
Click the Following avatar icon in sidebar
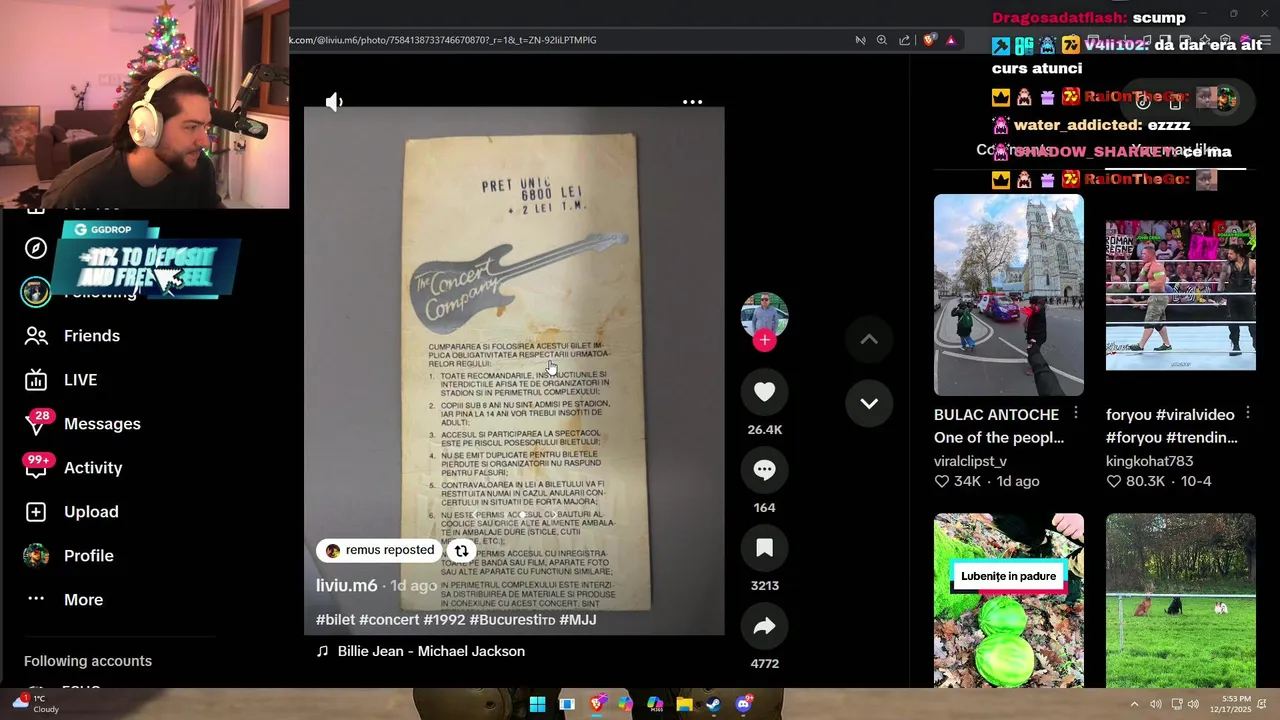[x=36, y=292]
